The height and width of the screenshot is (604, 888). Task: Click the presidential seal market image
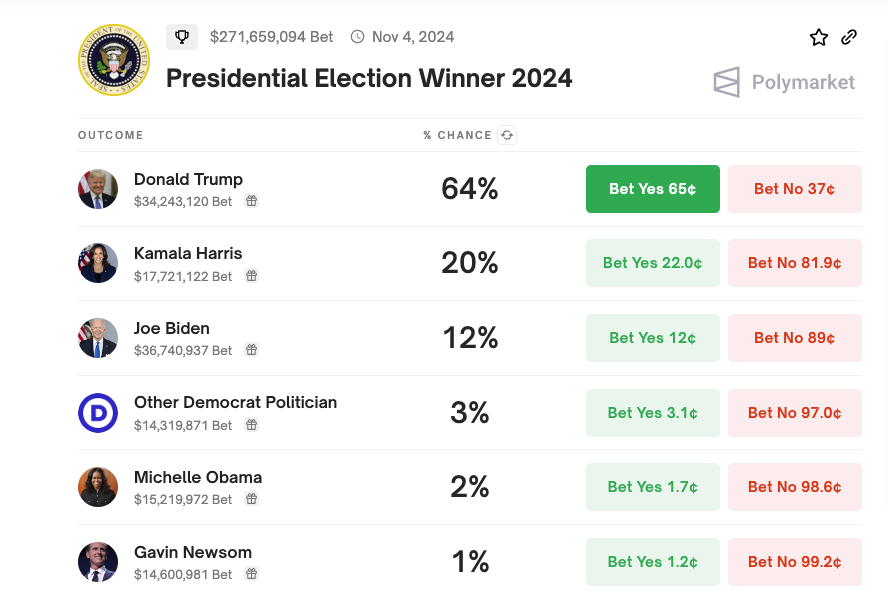pos(113,60)
